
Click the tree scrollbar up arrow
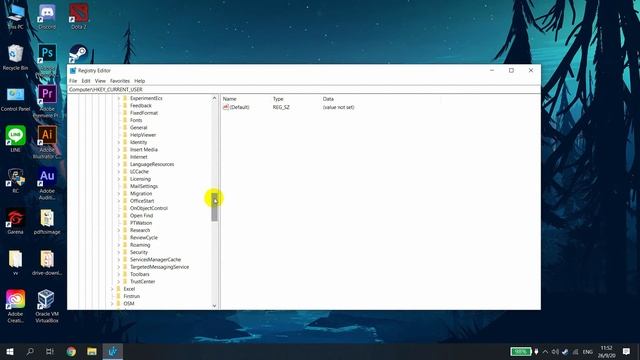tap(214, 98)
